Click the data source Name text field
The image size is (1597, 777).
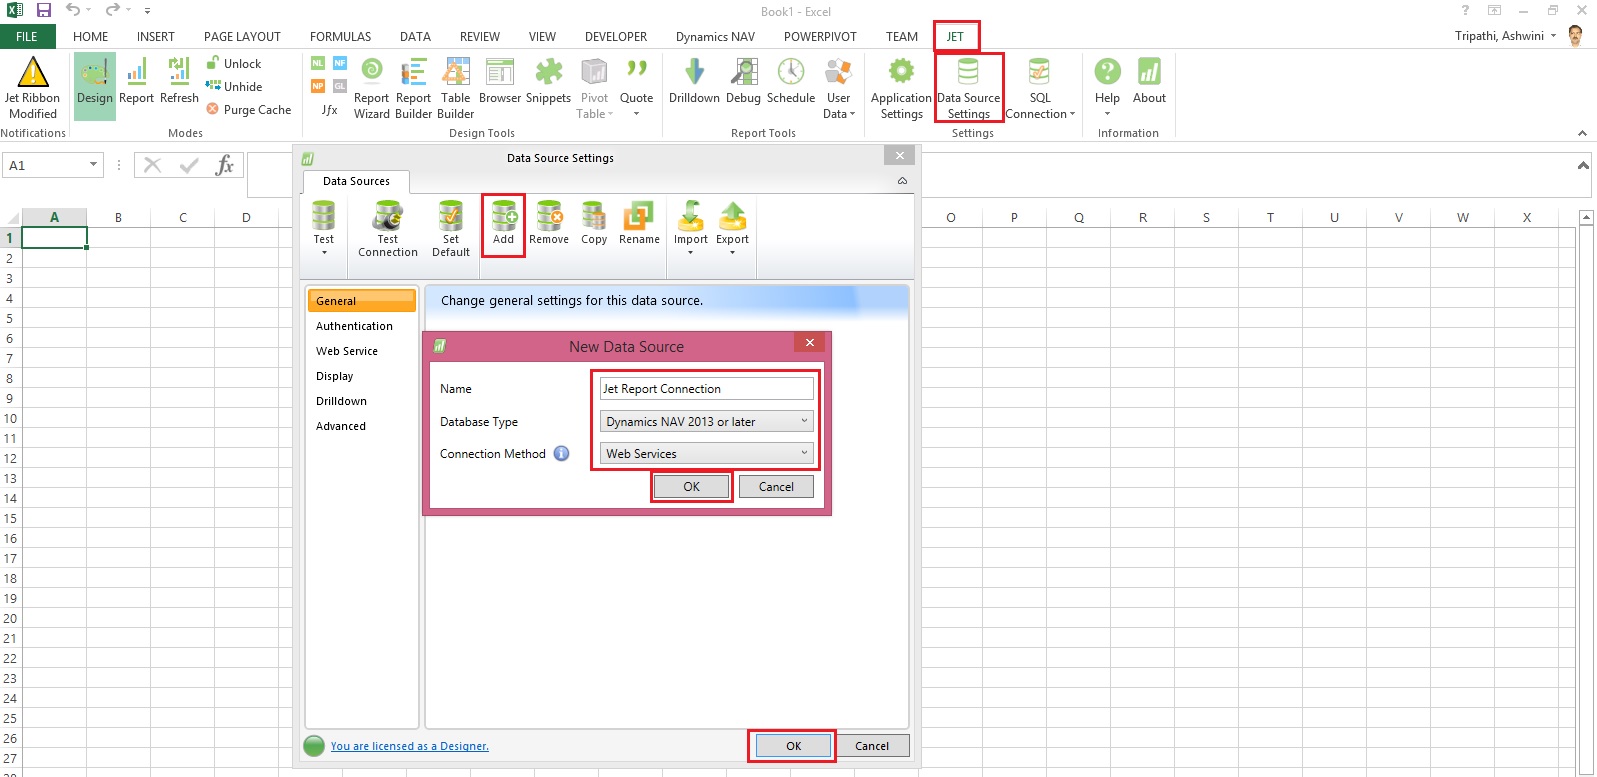click(706, 389)
